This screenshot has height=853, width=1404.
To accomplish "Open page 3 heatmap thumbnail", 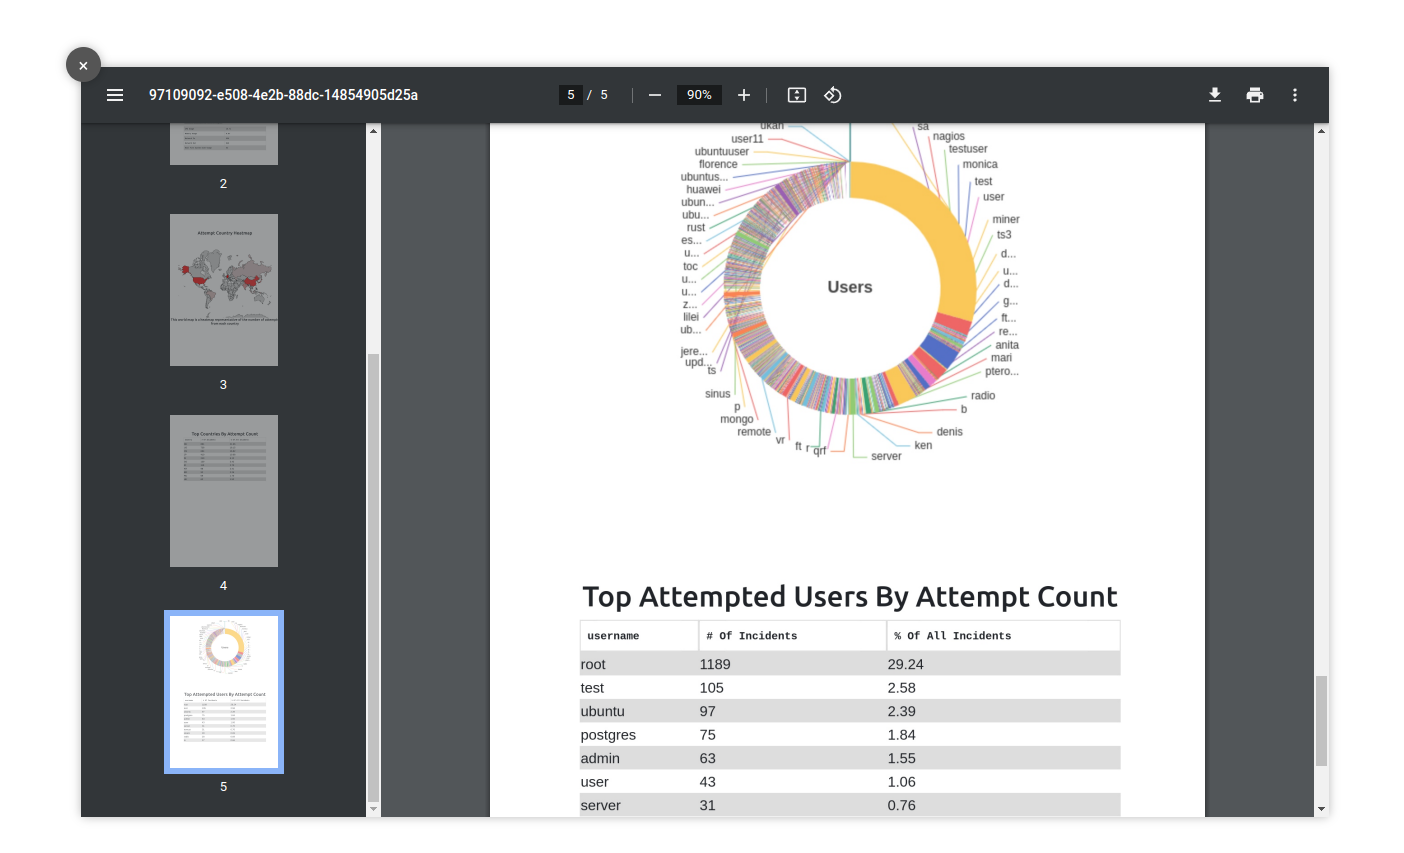I will coord(224,290).
